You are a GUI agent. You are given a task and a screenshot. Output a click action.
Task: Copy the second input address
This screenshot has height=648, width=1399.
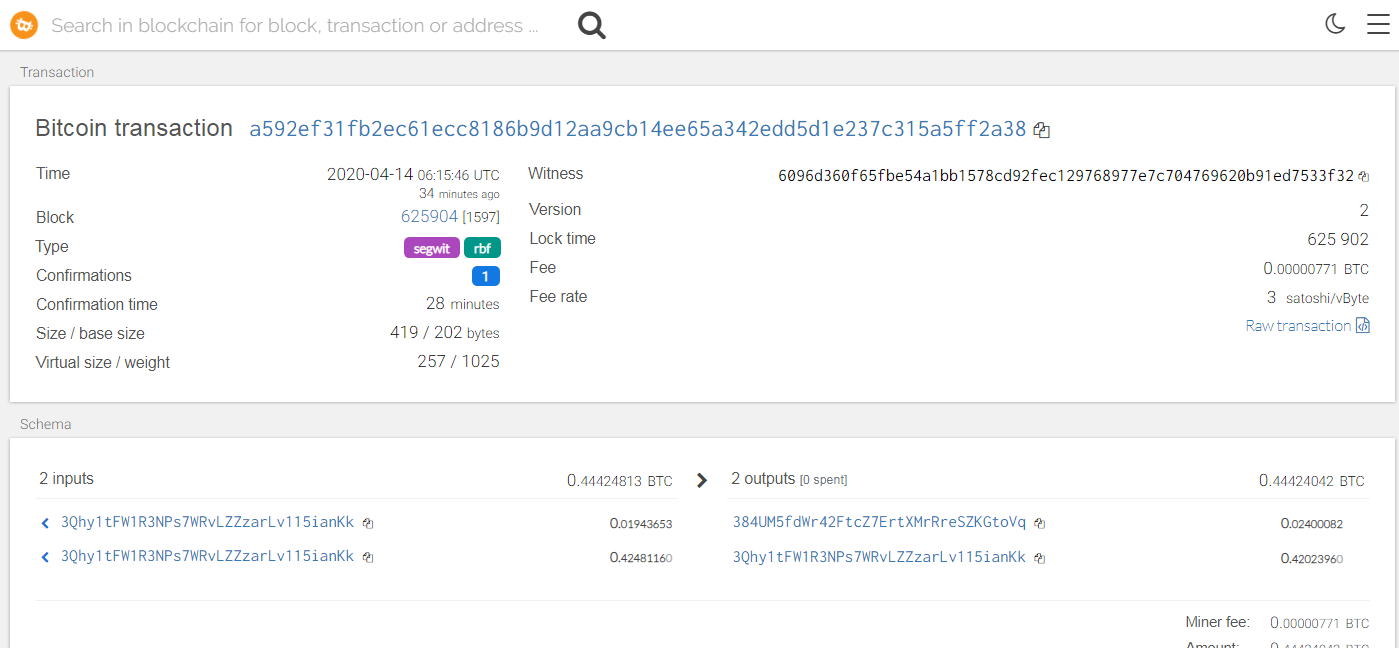tap(368, 557)
